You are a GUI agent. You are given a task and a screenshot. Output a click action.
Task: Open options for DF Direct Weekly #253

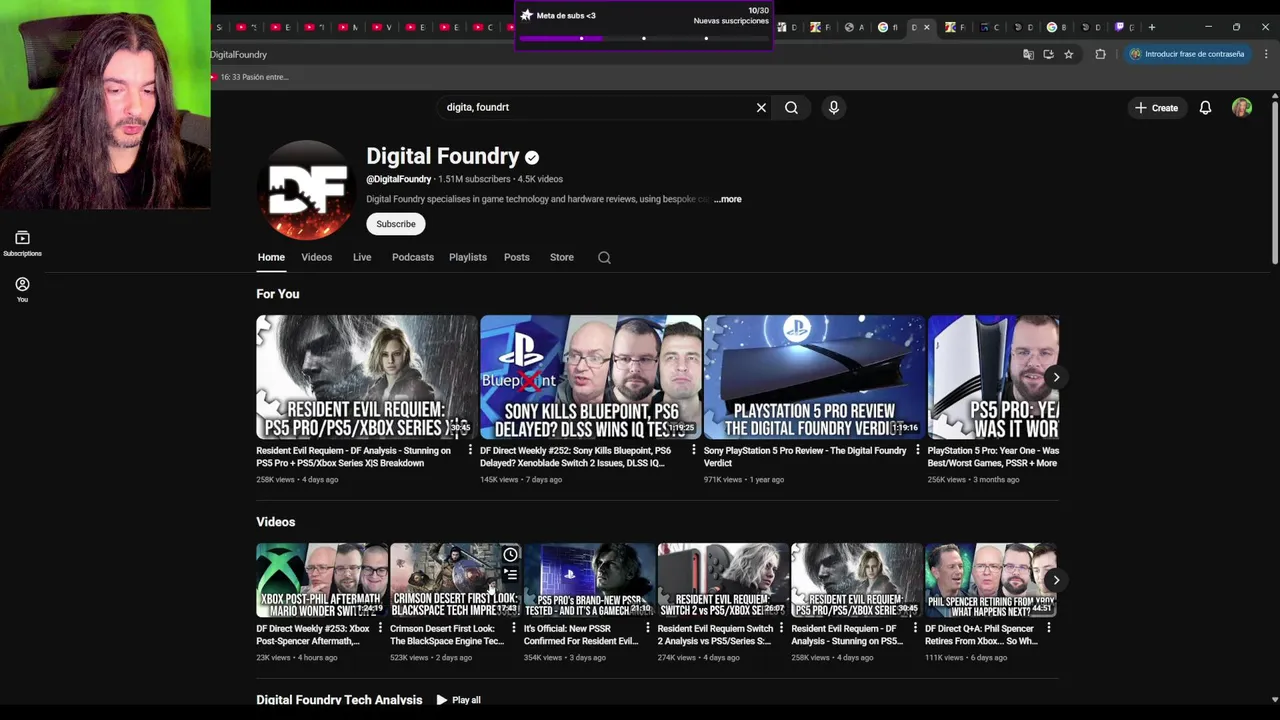coord(380,629)
